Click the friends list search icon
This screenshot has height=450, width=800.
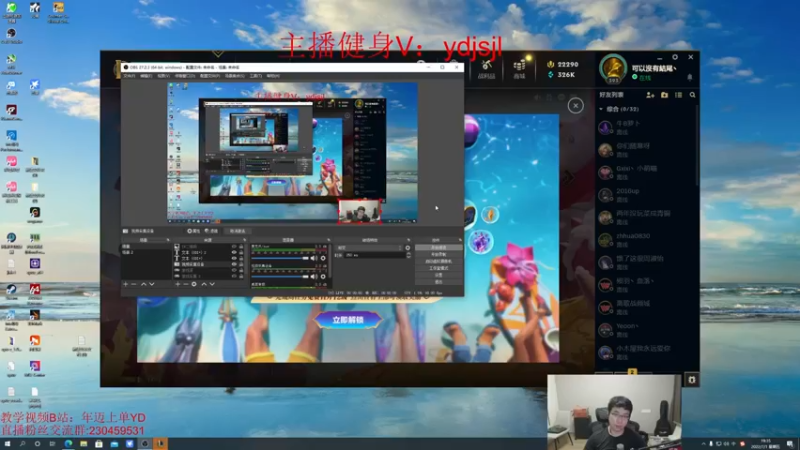tap(692, 95)
